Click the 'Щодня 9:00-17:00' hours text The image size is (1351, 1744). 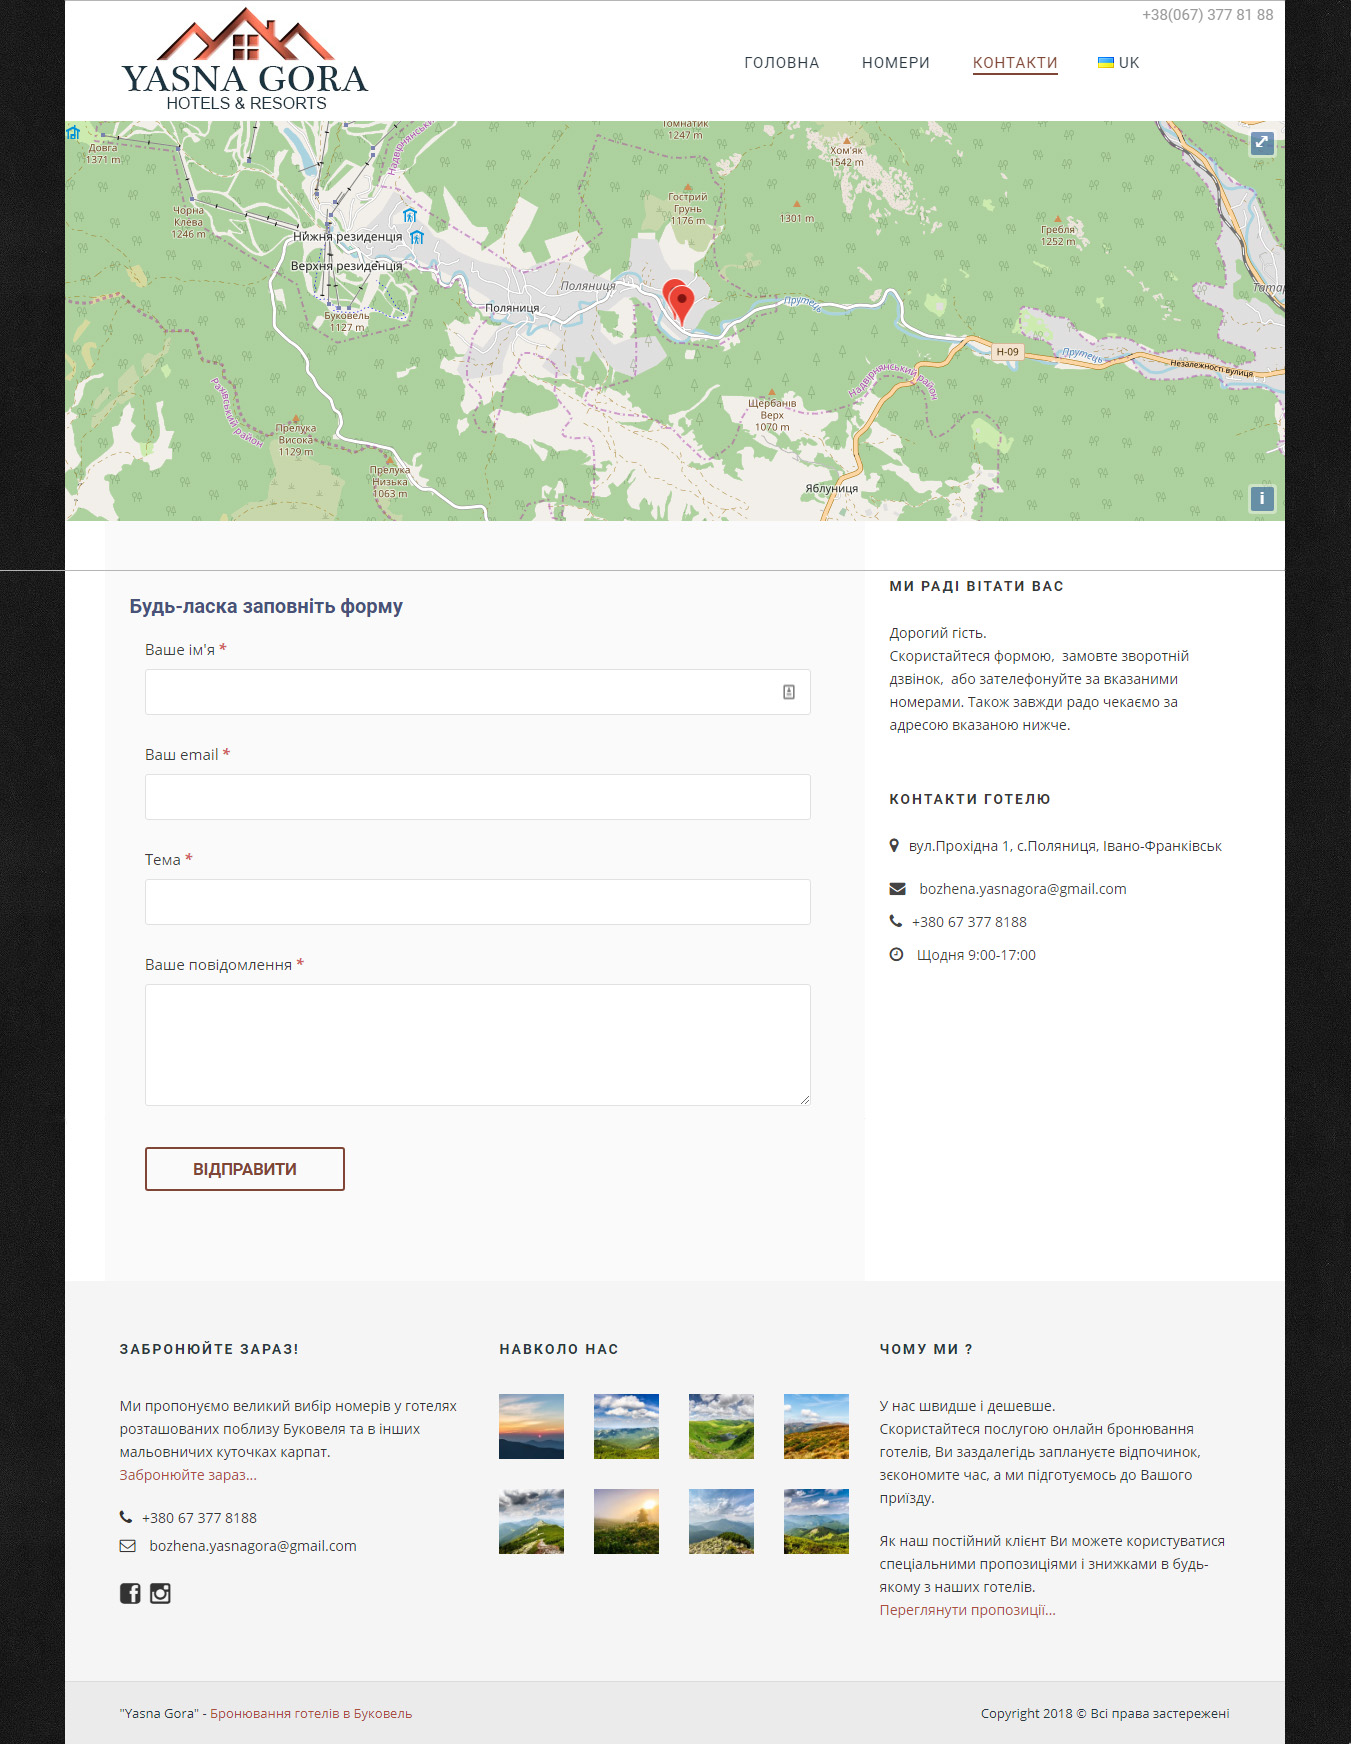pyautogui.click(x=976, y=955)
